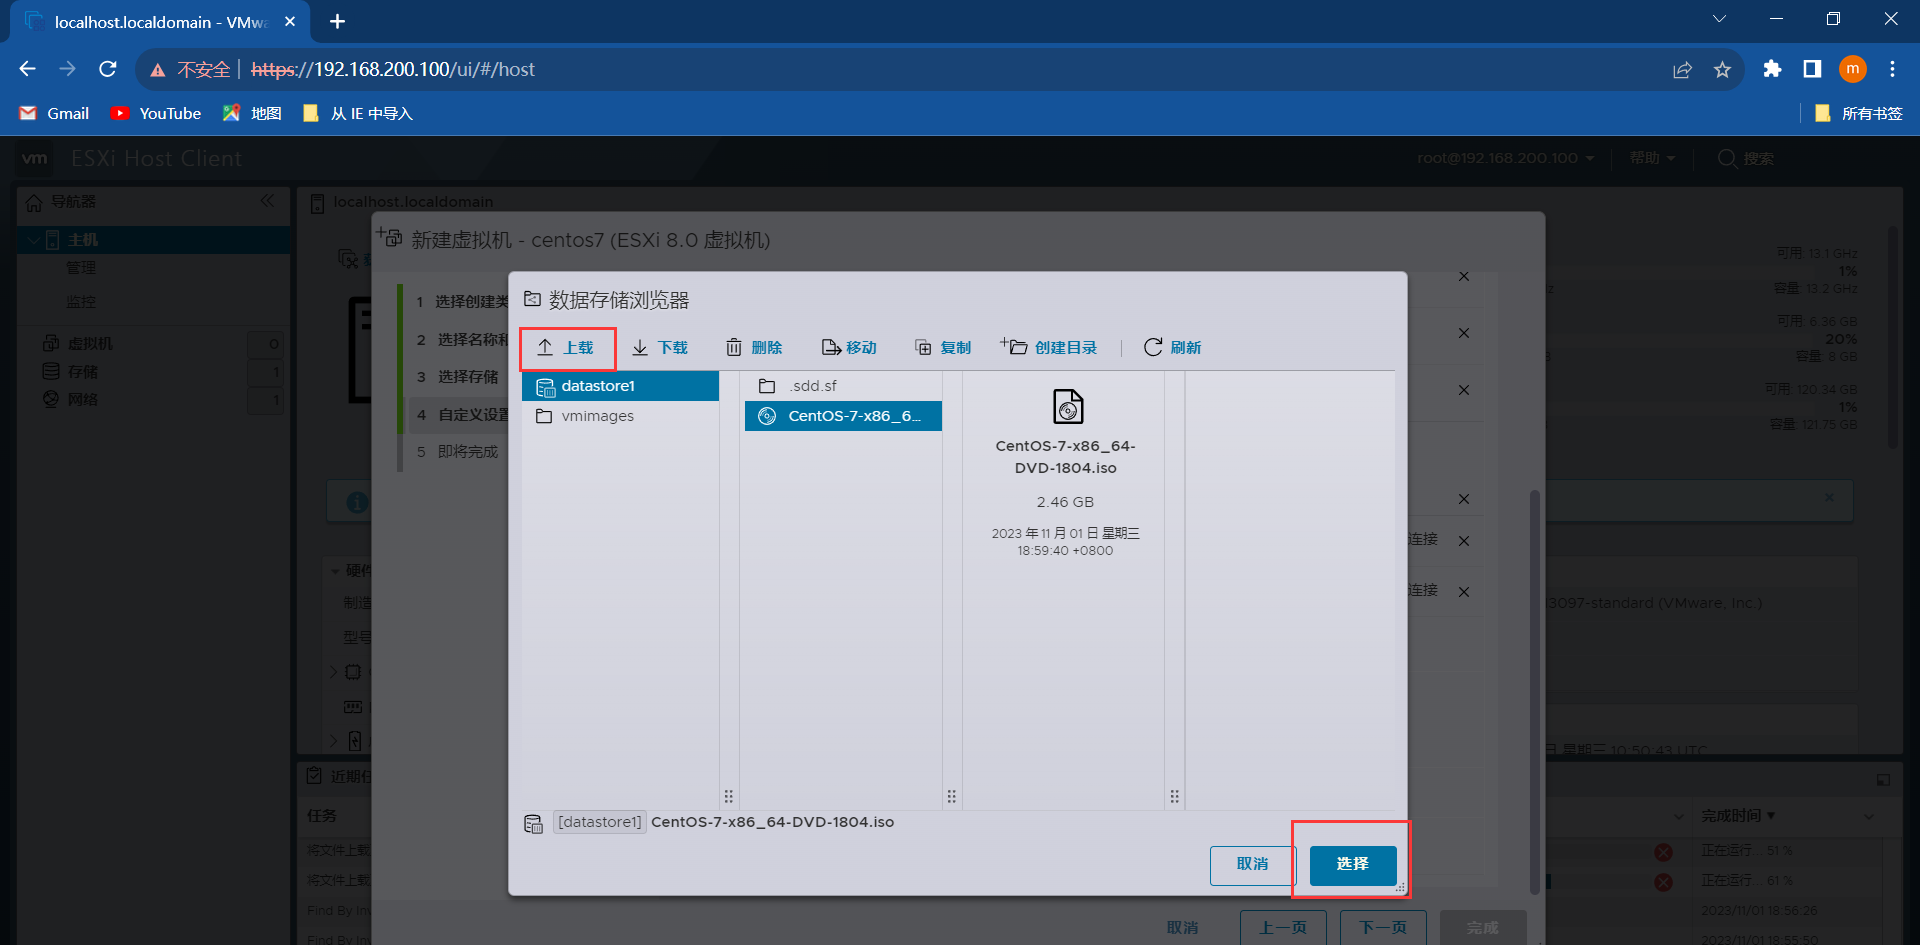Select 主机 in navigator
The height and width of the screenshot is (945, 1920).
point(153,240)
